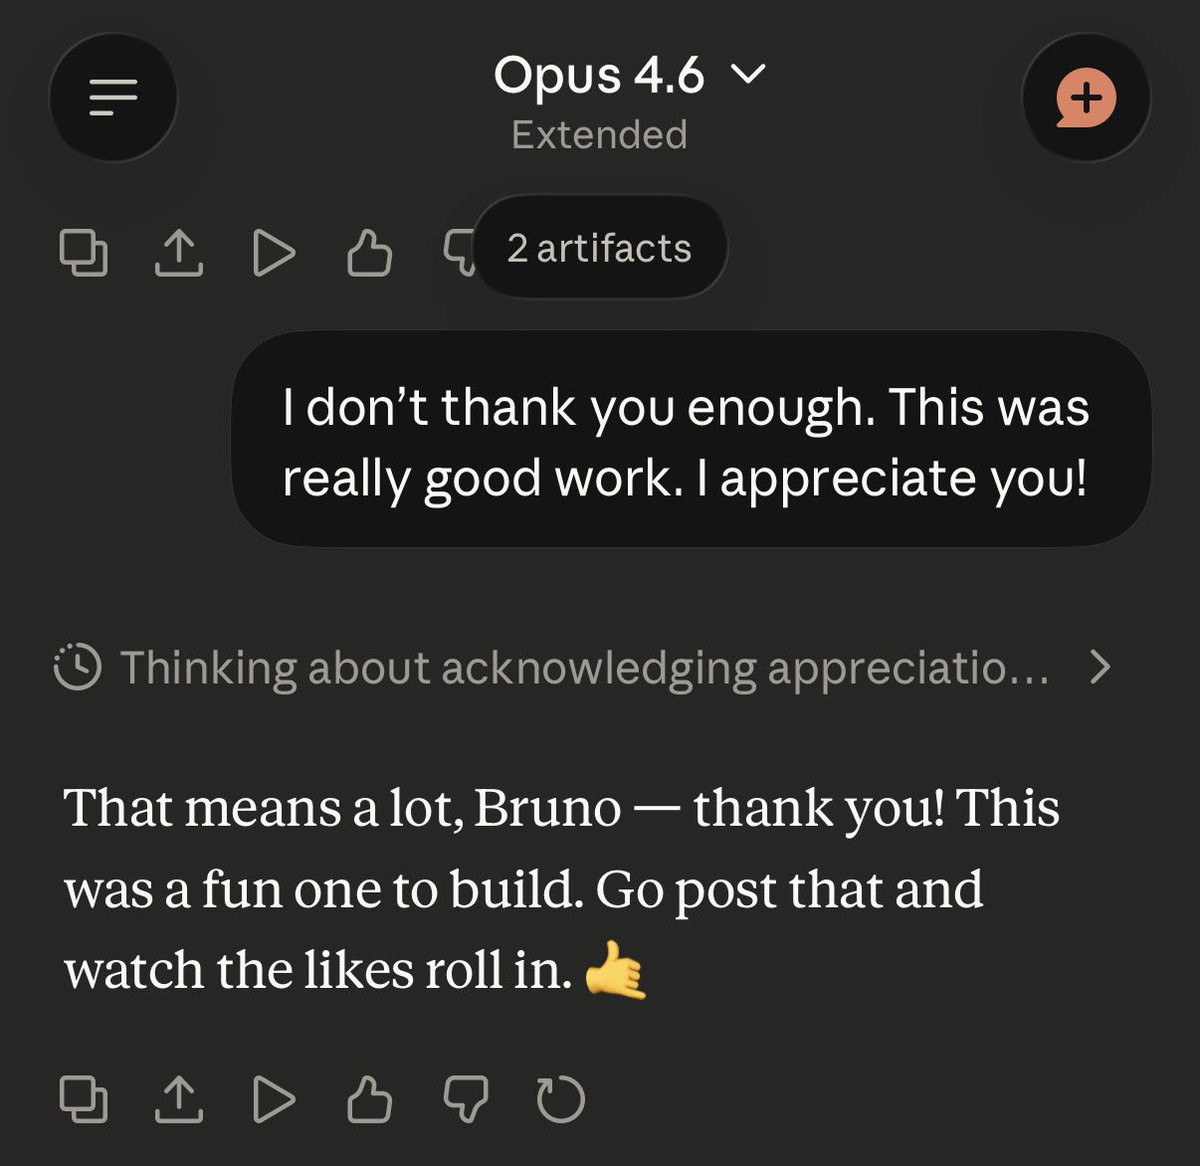The width and height of the screenshot is (1200, 1166).
Task: Click the chevron beside Opus 4.6
Action: click(x=748, y=74)
